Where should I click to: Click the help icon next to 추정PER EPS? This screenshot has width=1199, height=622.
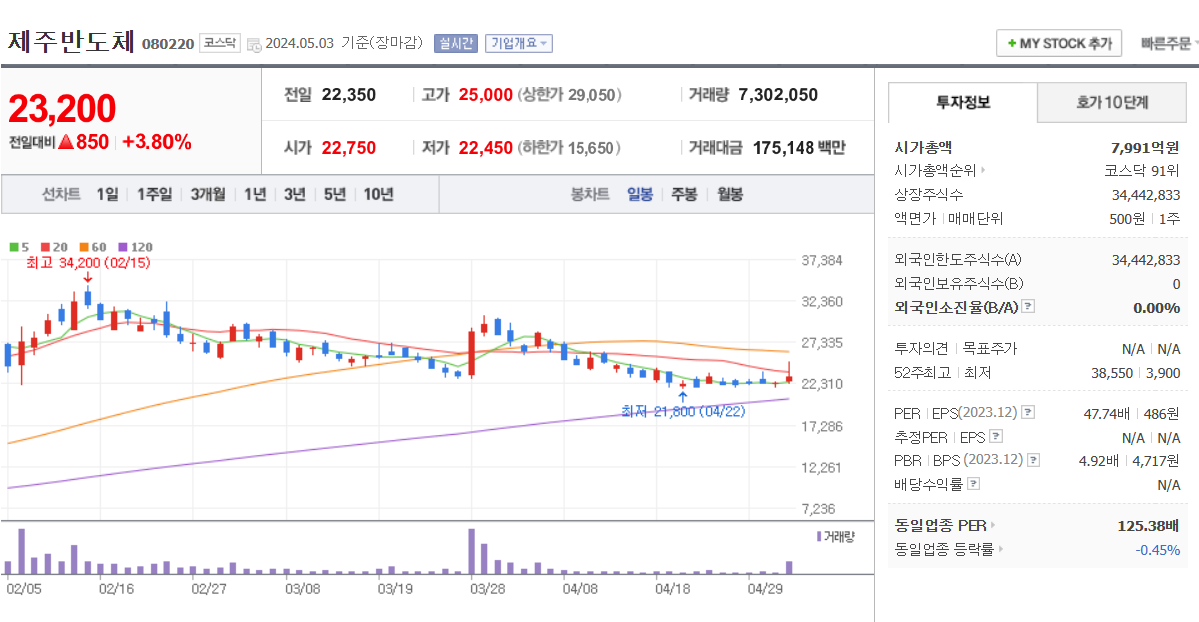[996, 436]
